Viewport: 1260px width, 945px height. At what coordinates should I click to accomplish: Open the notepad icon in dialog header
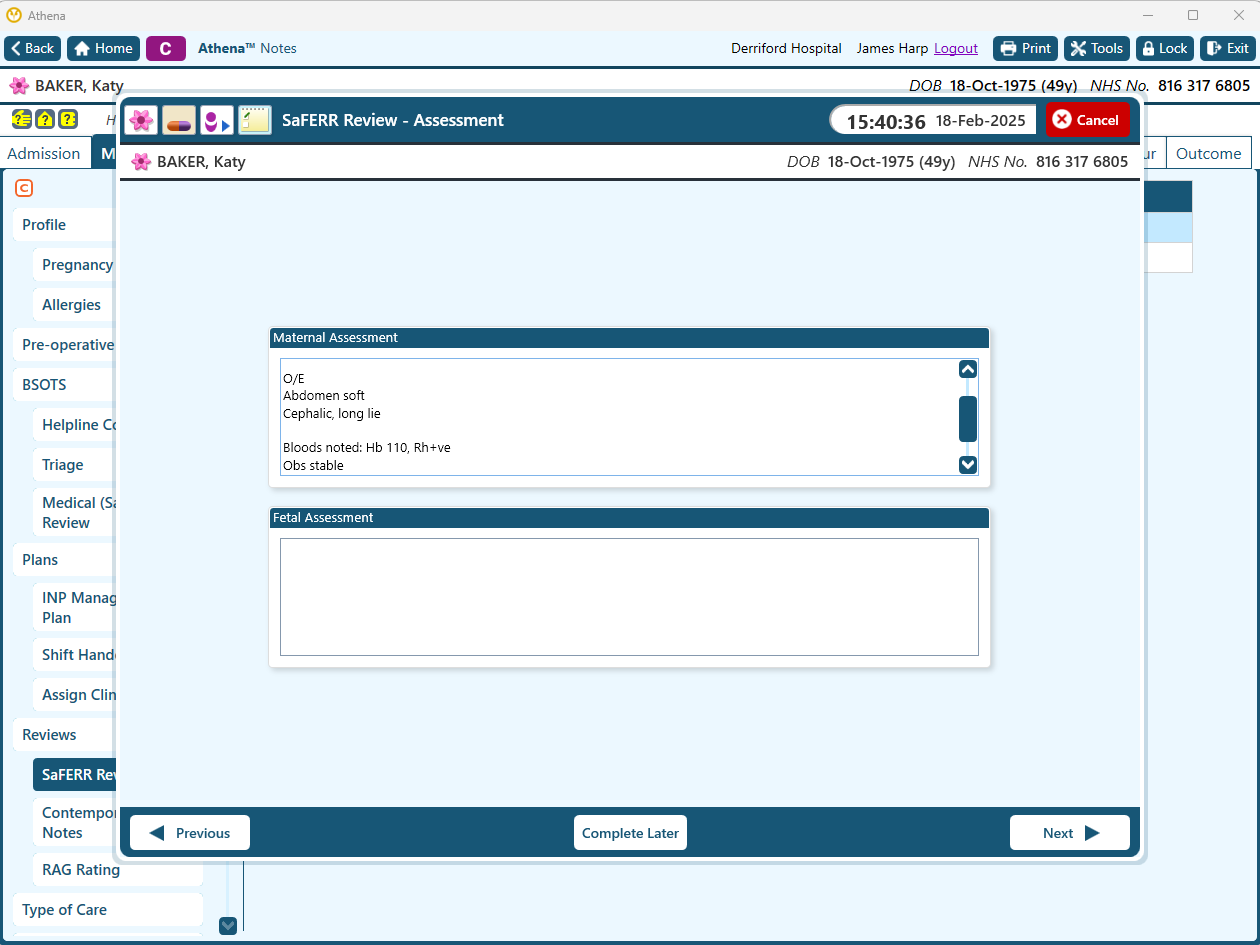(255, 120)
